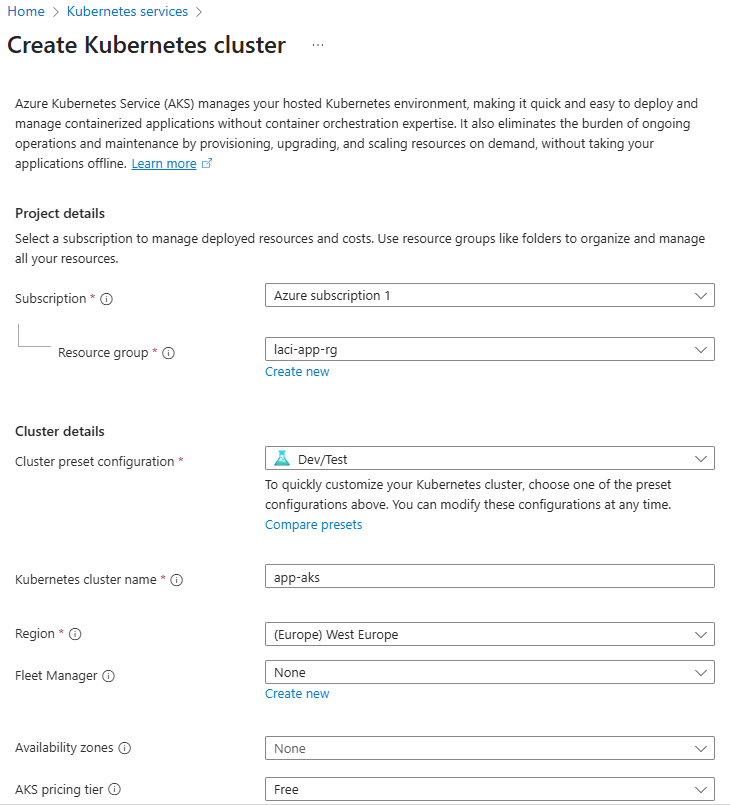
Task: Open the ellipsis menu beside page title
Action: coord(318,46)
